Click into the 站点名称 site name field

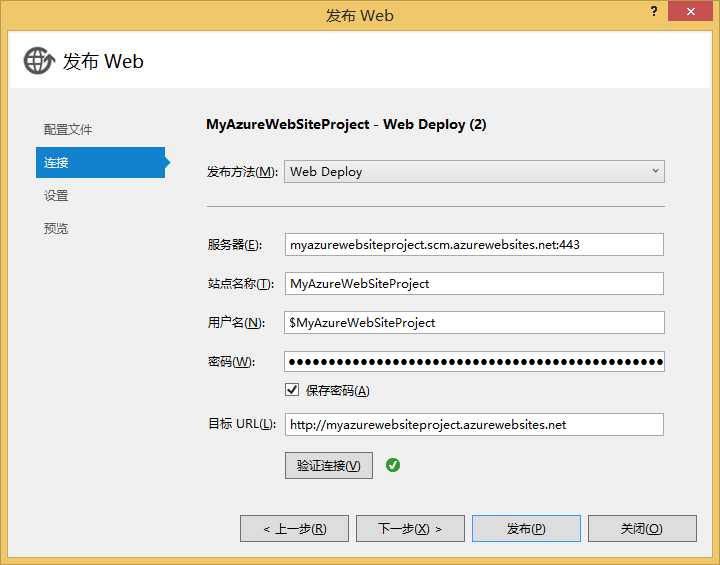(474, 283)
